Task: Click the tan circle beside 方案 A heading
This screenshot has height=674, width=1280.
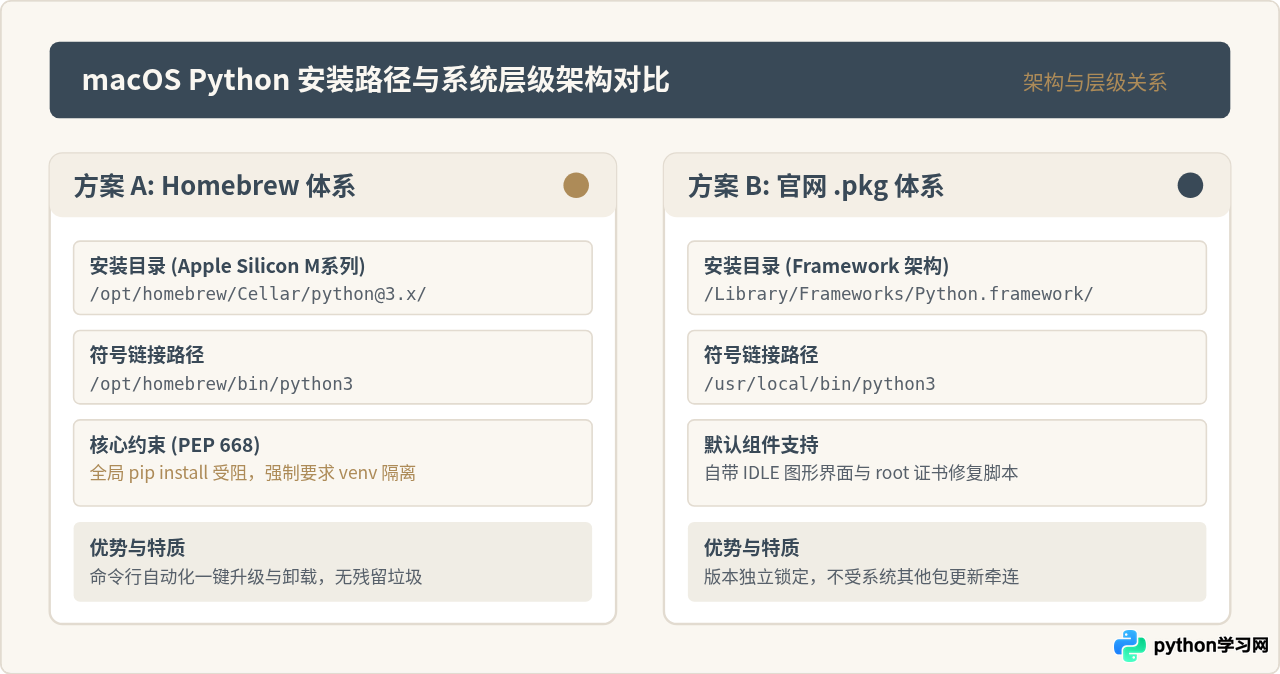Action: click(576, 185)
